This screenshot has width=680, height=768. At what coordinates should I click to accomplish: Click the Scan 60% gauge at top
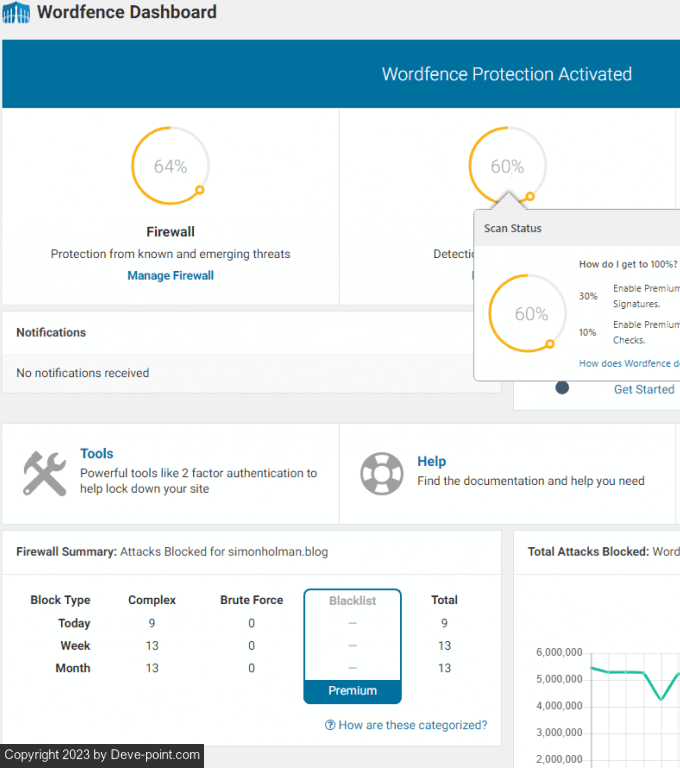click(507, 166)
